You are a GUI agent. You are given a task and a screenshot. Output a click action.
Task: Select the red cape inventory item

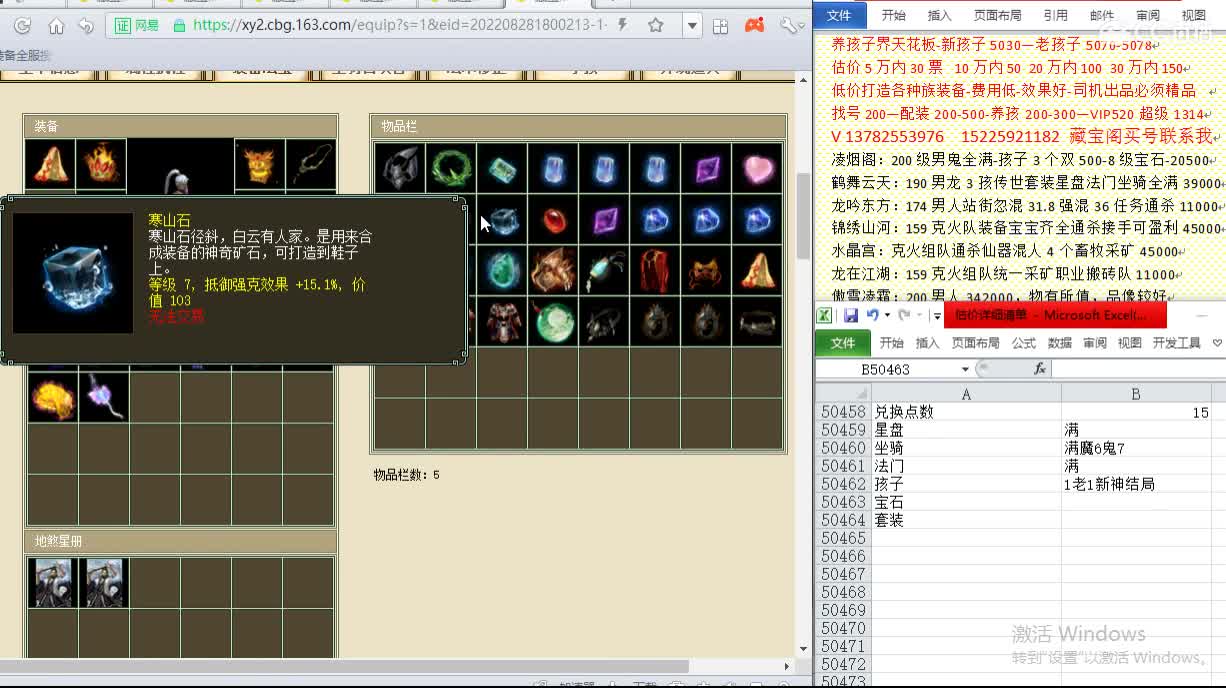click(655, 271)
